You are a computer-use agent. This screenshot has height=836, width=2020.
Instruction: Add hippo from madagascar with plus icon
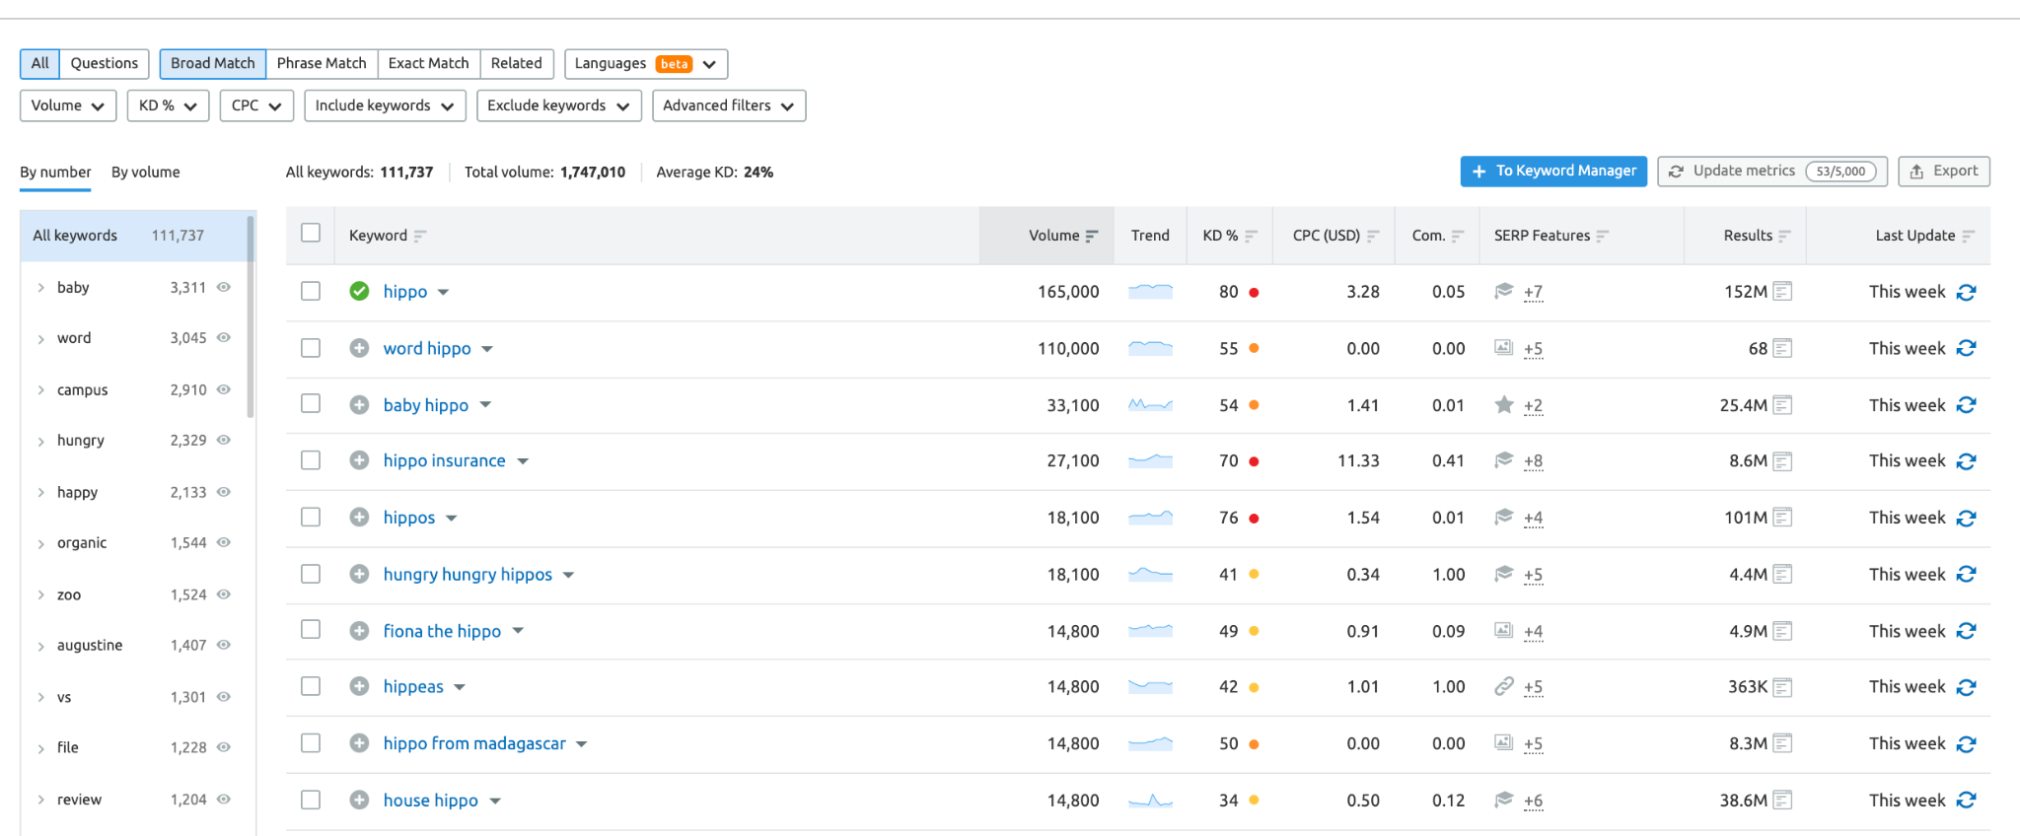(359, 743)
